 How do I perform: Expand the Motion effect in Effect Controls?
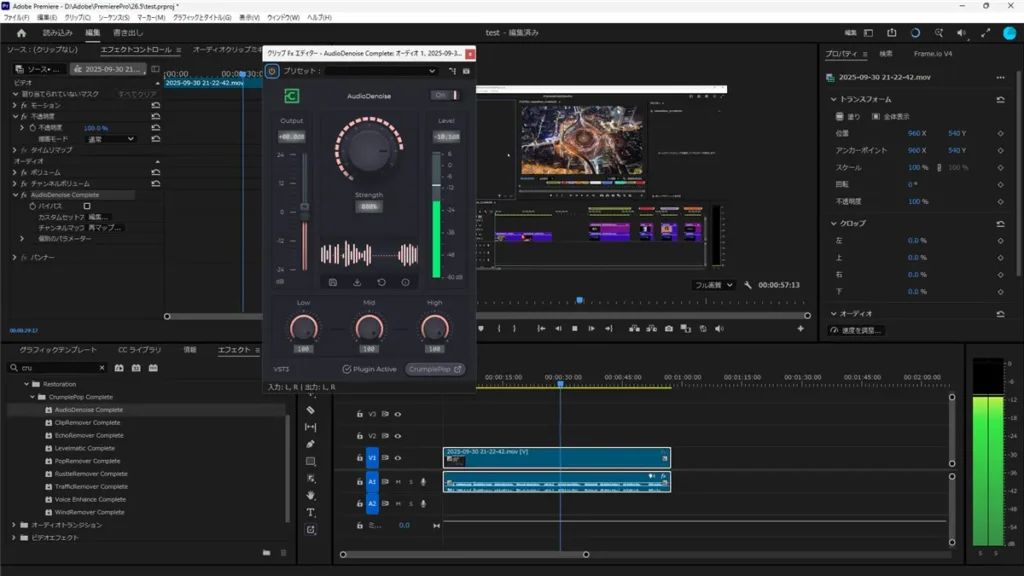click(15, 105)
